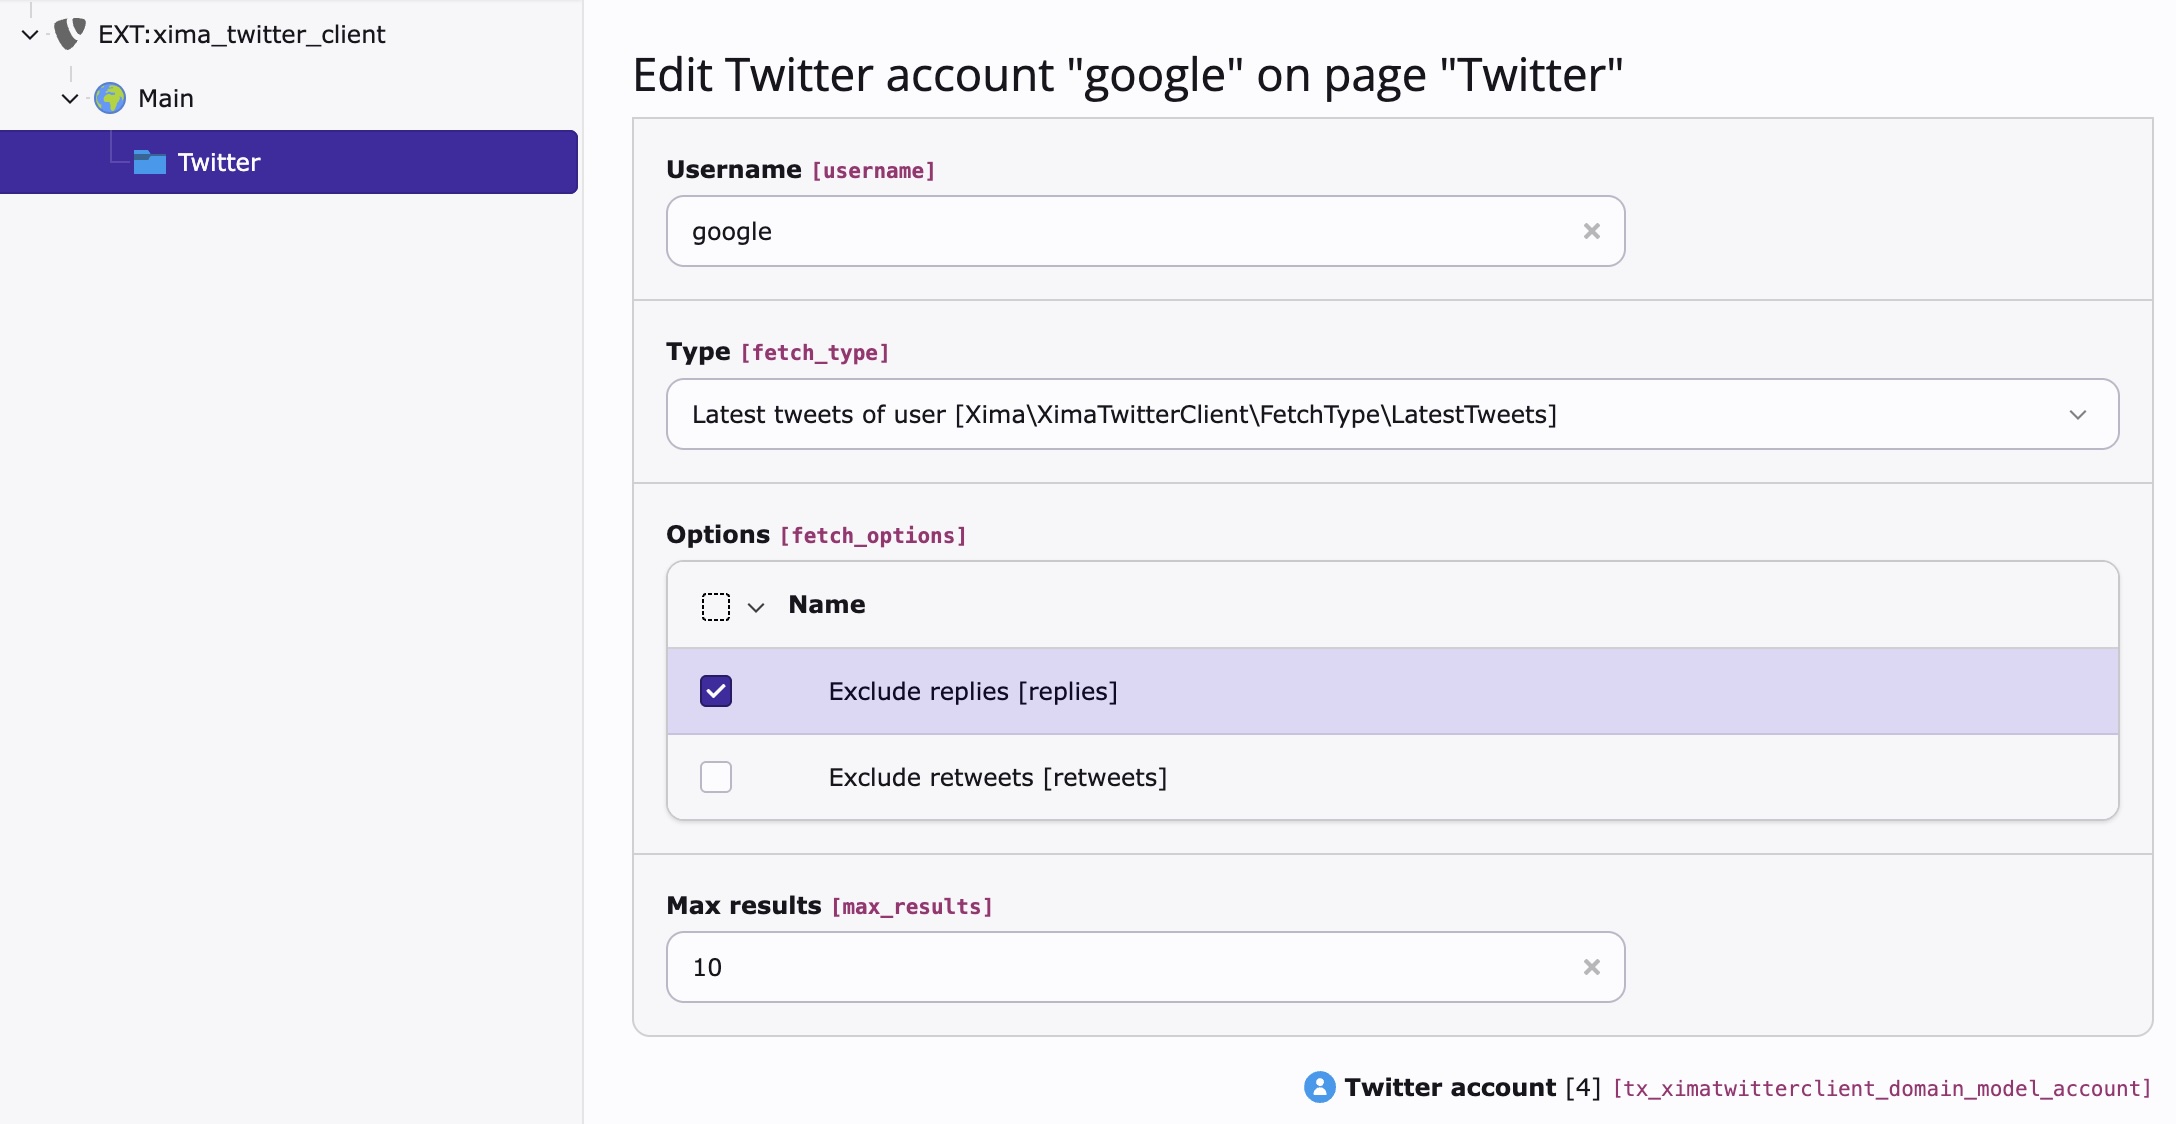The width and height of the screenshot is (2176, 1124).
Task: Click the TYPO3 extension icon beside EXT:xima_twitter_client
Action: pyautogui.click(x=68, y=33)
